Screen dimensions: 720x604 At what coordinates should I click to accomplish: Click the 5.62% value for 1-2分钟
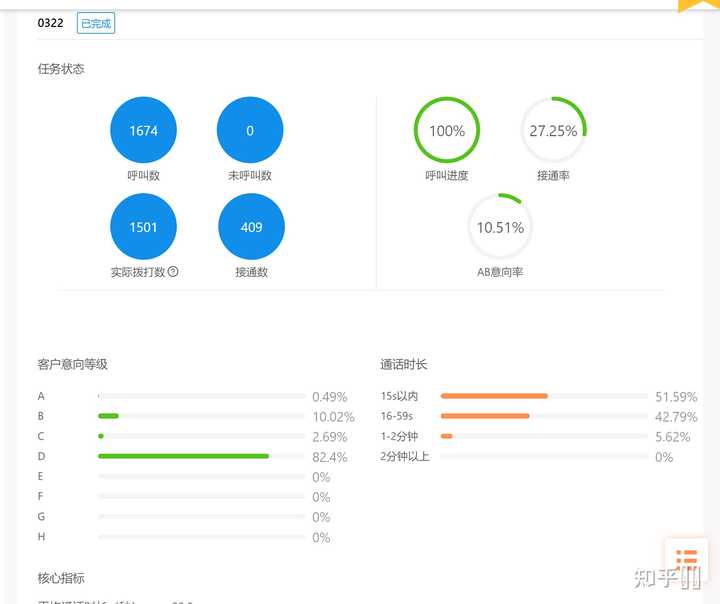(673, 437)
